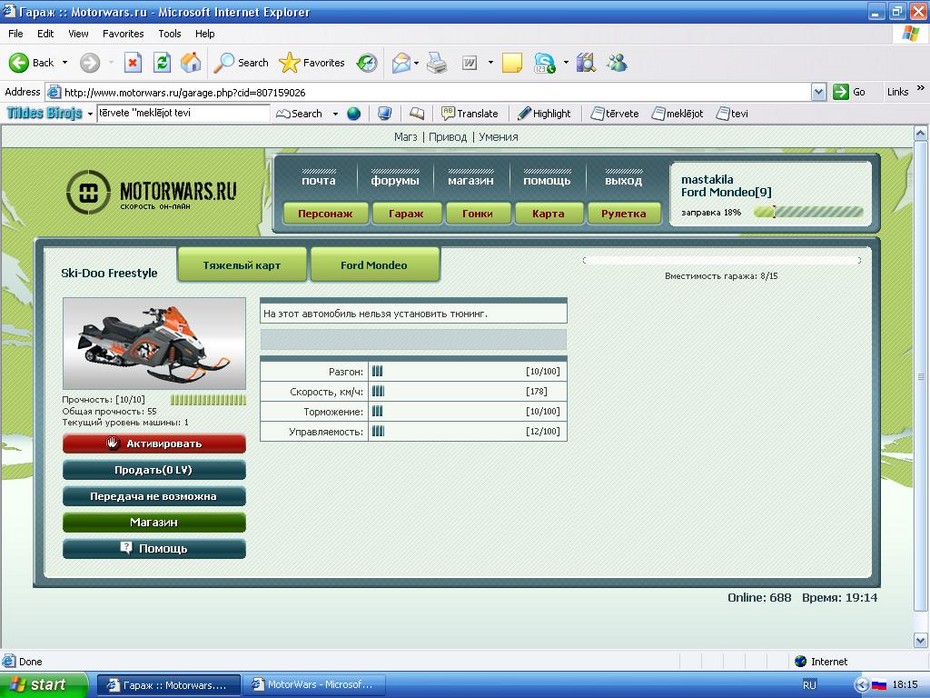Image resolution: width=930 pixels, height=698 pixels.
Task: Expand the Links toolbar chevron
Action: tap(921, 88)
